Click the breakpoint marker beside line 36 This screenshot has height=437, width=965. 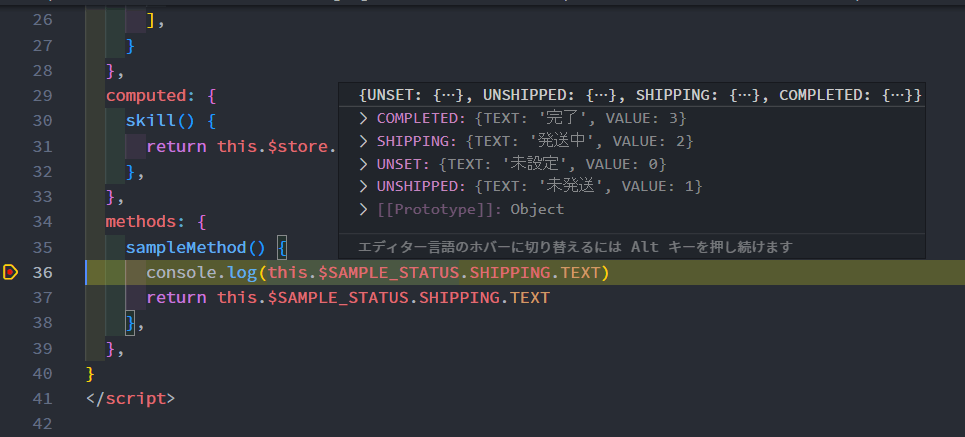[x=10, y=272]
